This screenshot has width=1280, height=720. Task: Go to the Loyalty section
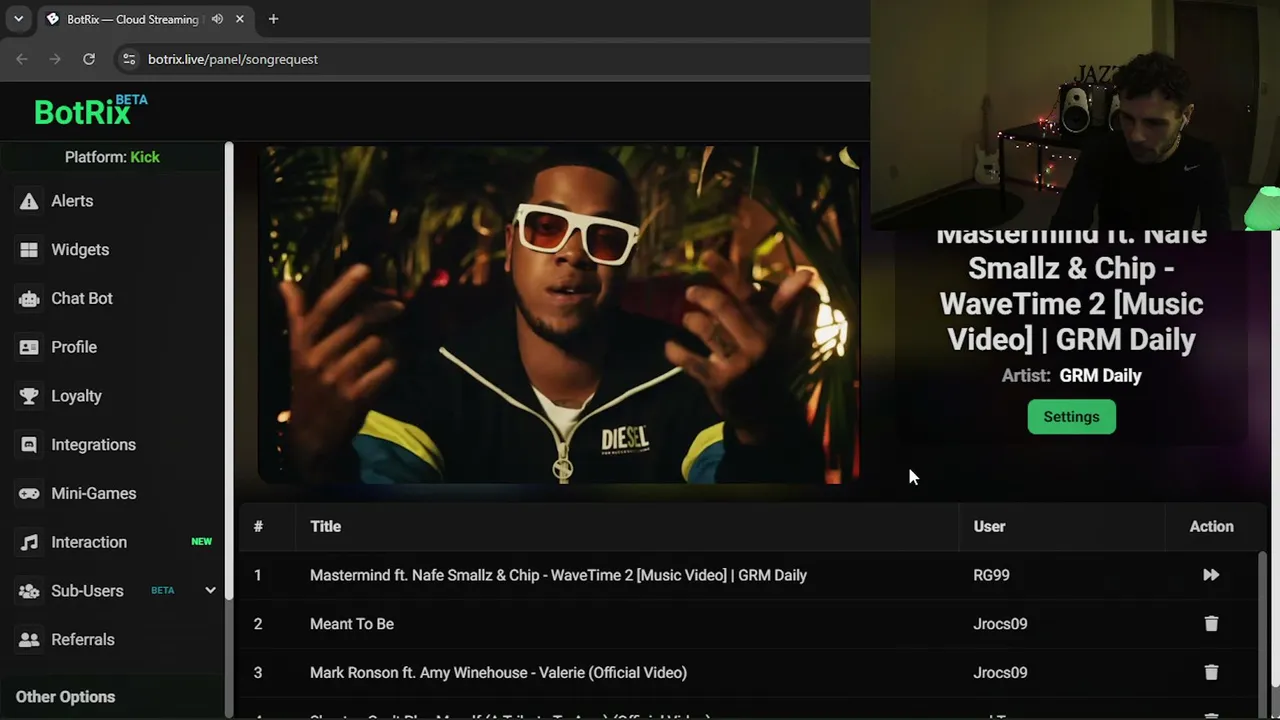tap(76, 396)
